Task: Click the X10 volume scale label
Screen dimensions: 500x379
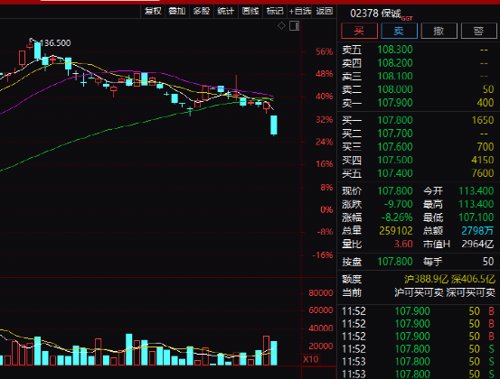Action: click(x=311, y=359)
